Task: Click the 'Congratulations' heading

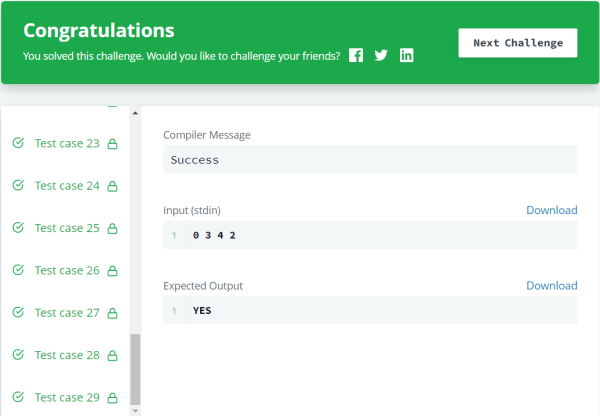Action: [x=99, y=31]
